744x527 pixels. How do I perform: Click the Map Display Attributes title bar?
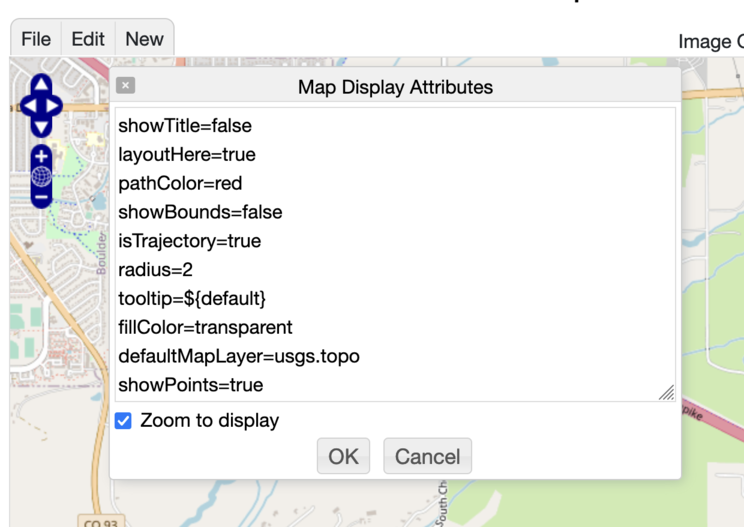click(x=395, y=87)
